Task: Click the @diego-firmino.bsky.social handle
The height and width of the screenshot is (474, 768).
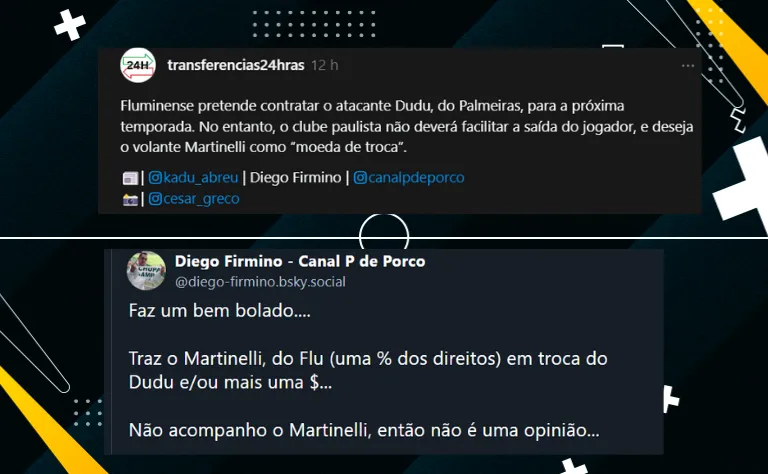Action: (x=260, y=282)
